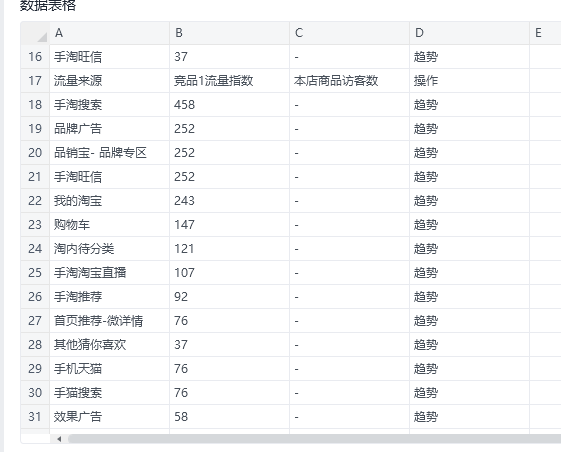The height and width of the screenshot is (452, 561).
Task: Click cell 手机天猫
Action: [x=109, y=368]
